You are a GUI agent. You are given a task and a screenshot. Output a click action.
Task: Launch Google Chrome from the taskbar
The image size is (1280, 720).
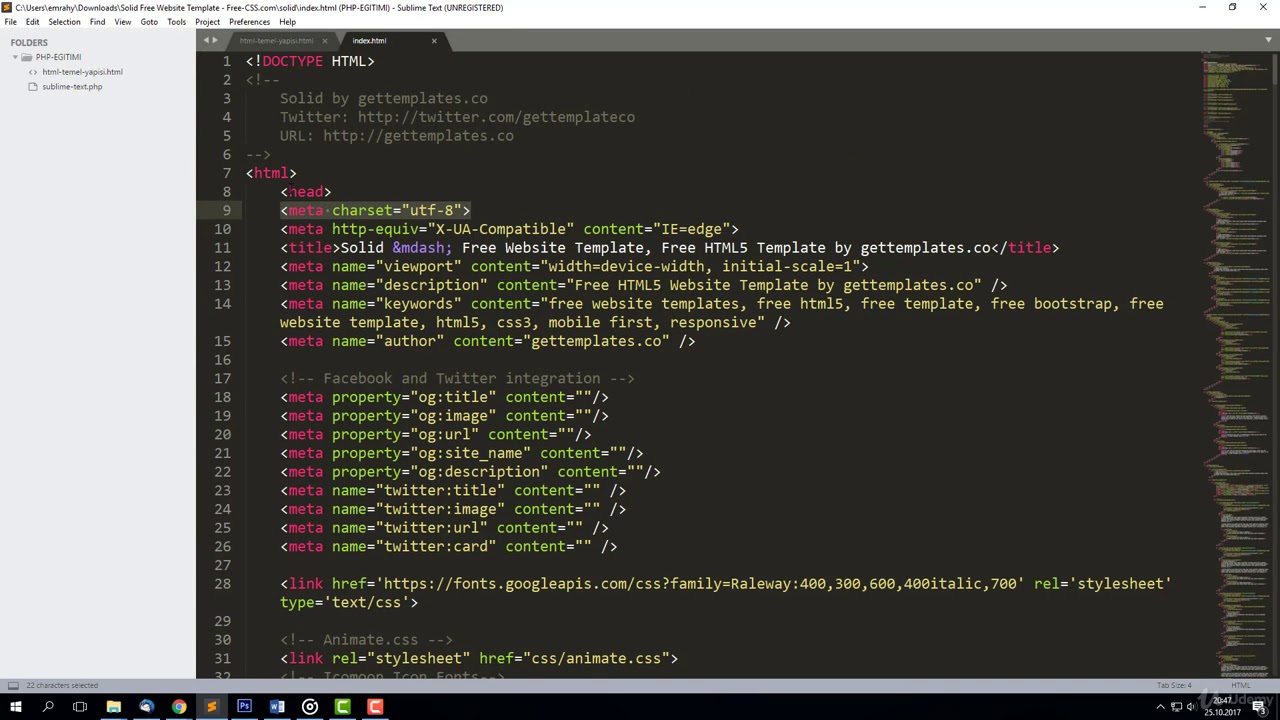tap(179, 707)
